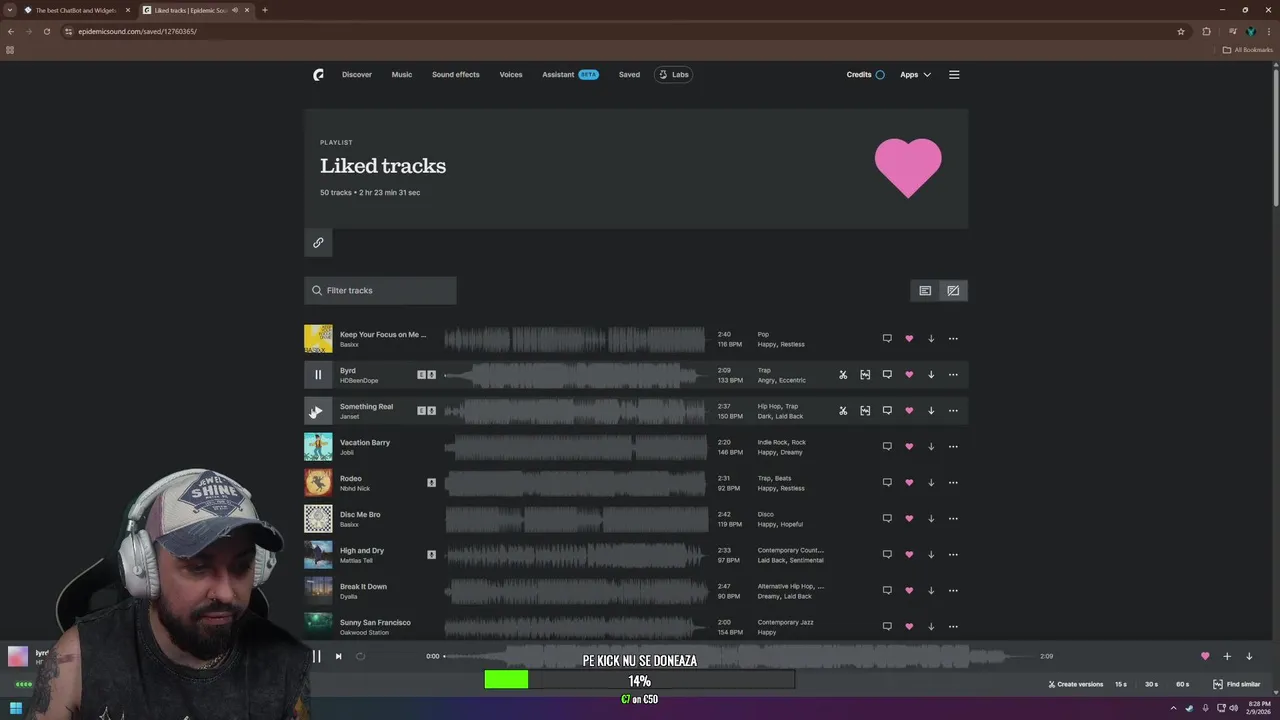Download Keep Your Focus on Me track
The image size is (1280, 720).
(931, 339)
